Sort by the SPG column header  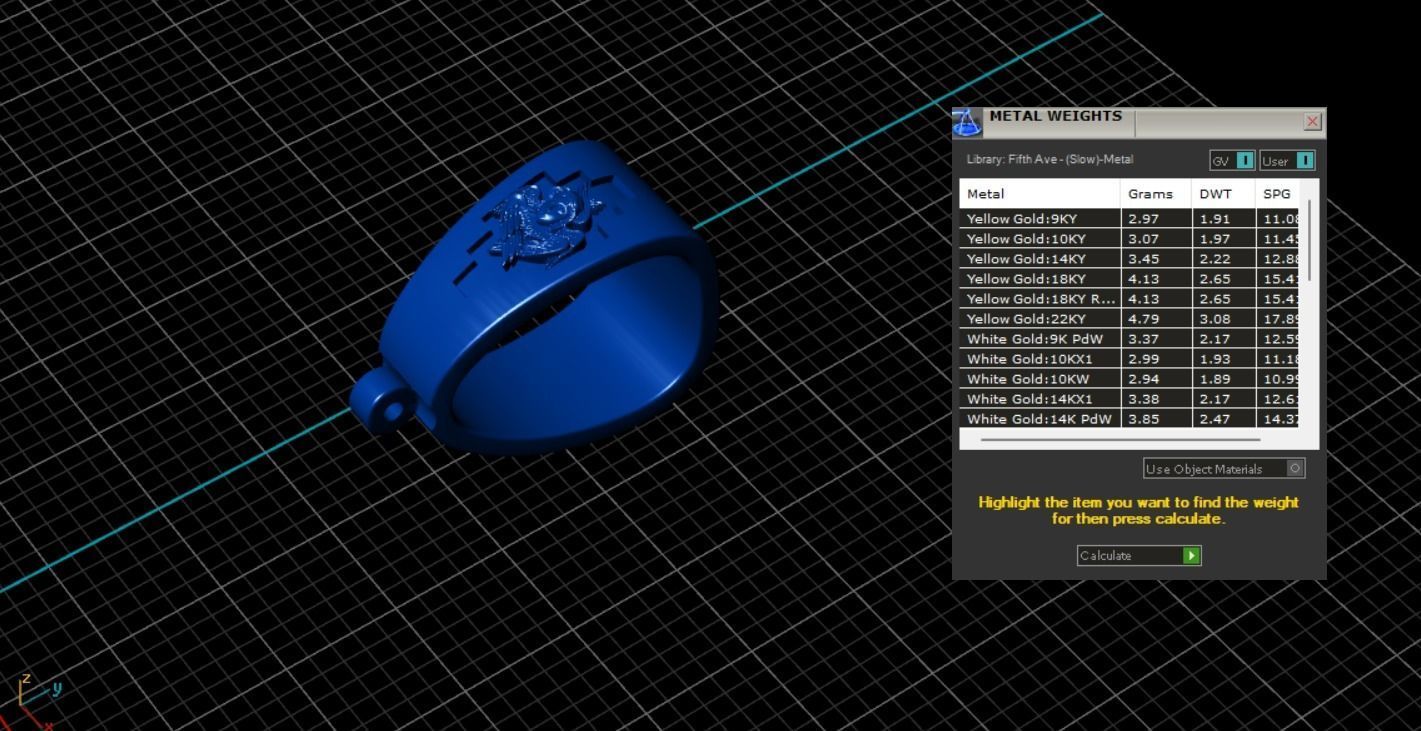1277,194
